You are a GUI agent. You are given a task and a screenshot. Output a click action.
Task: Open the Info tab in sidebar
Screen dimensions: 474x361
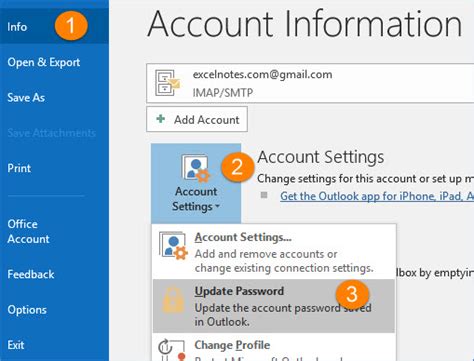point(54,26)
